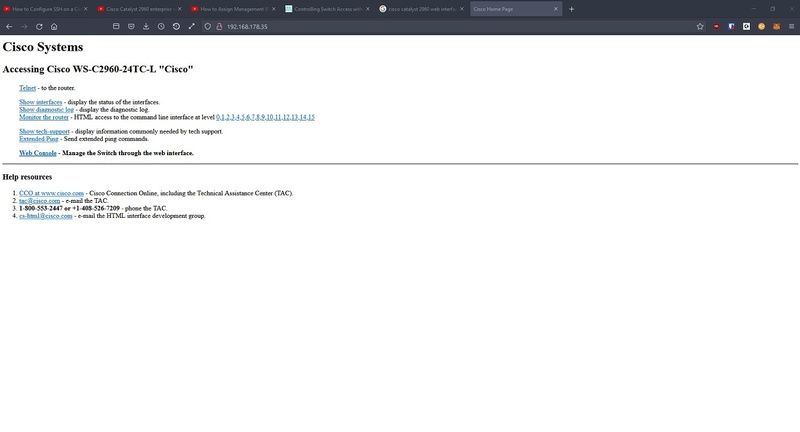Click the Pocket save icon
The image size is (800, 432).
point(131,27)
